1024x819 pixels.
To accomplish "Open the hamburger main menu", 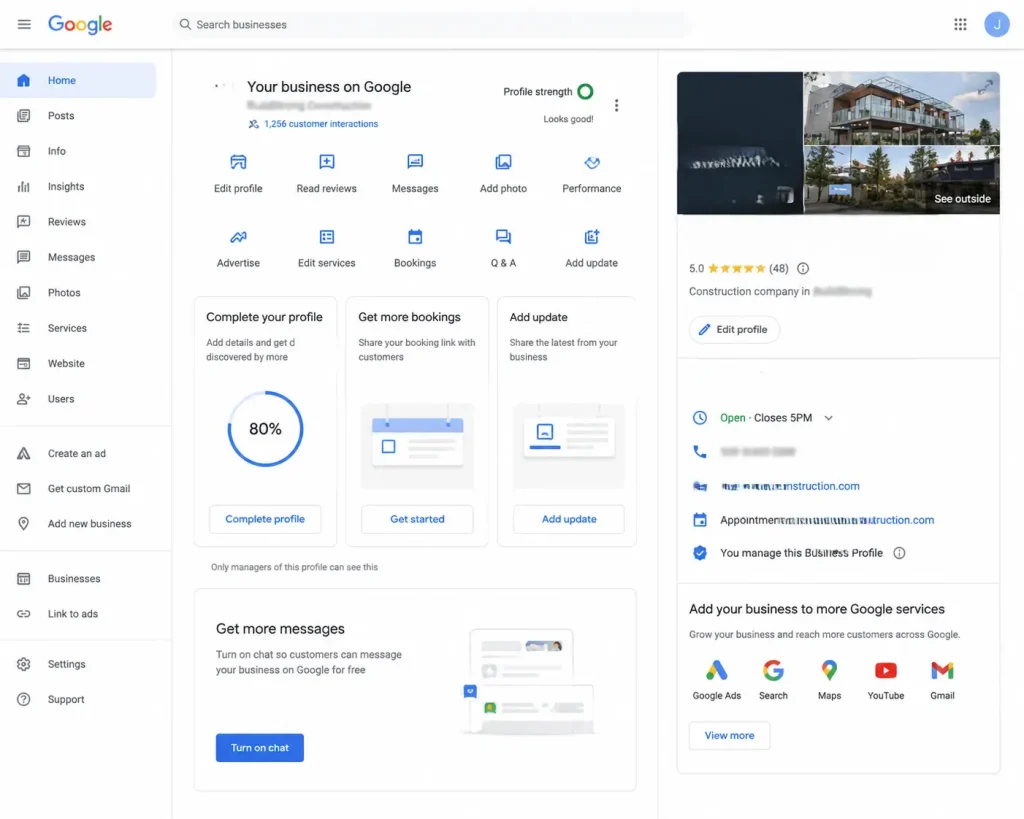I will pos(24,24).
